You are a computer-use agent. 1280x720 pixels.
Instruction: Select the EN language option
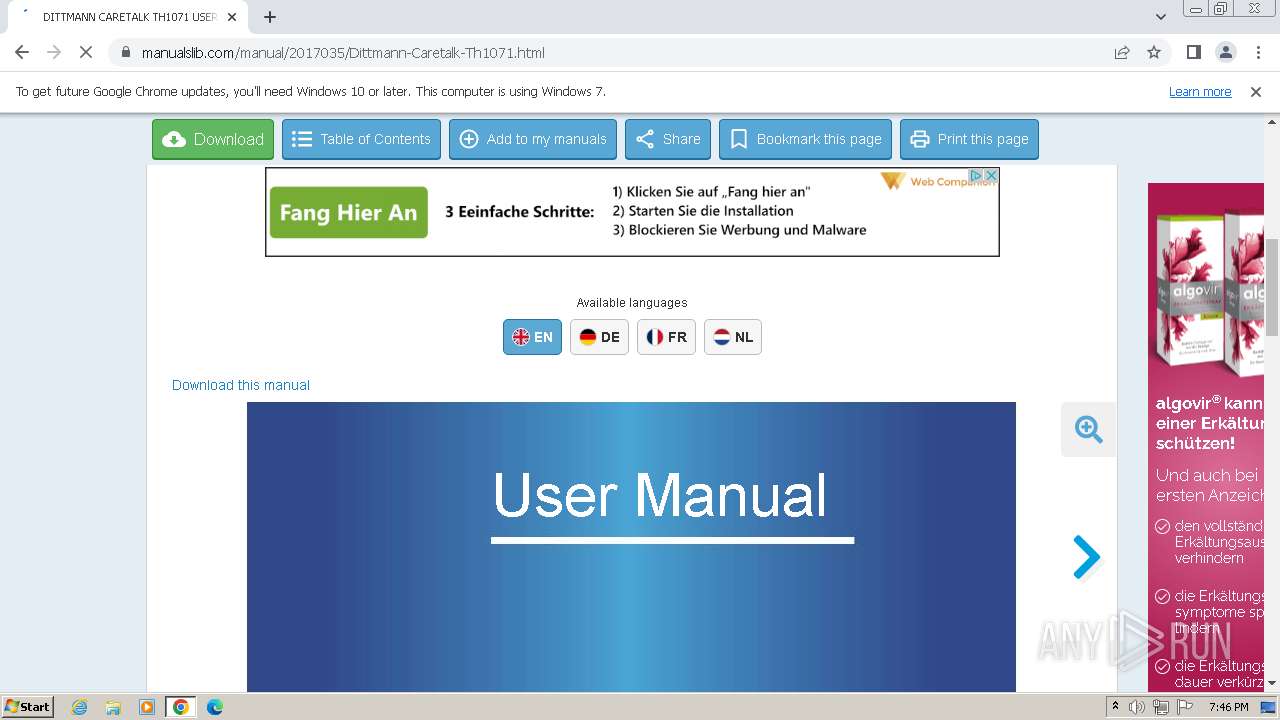point(532,337)
